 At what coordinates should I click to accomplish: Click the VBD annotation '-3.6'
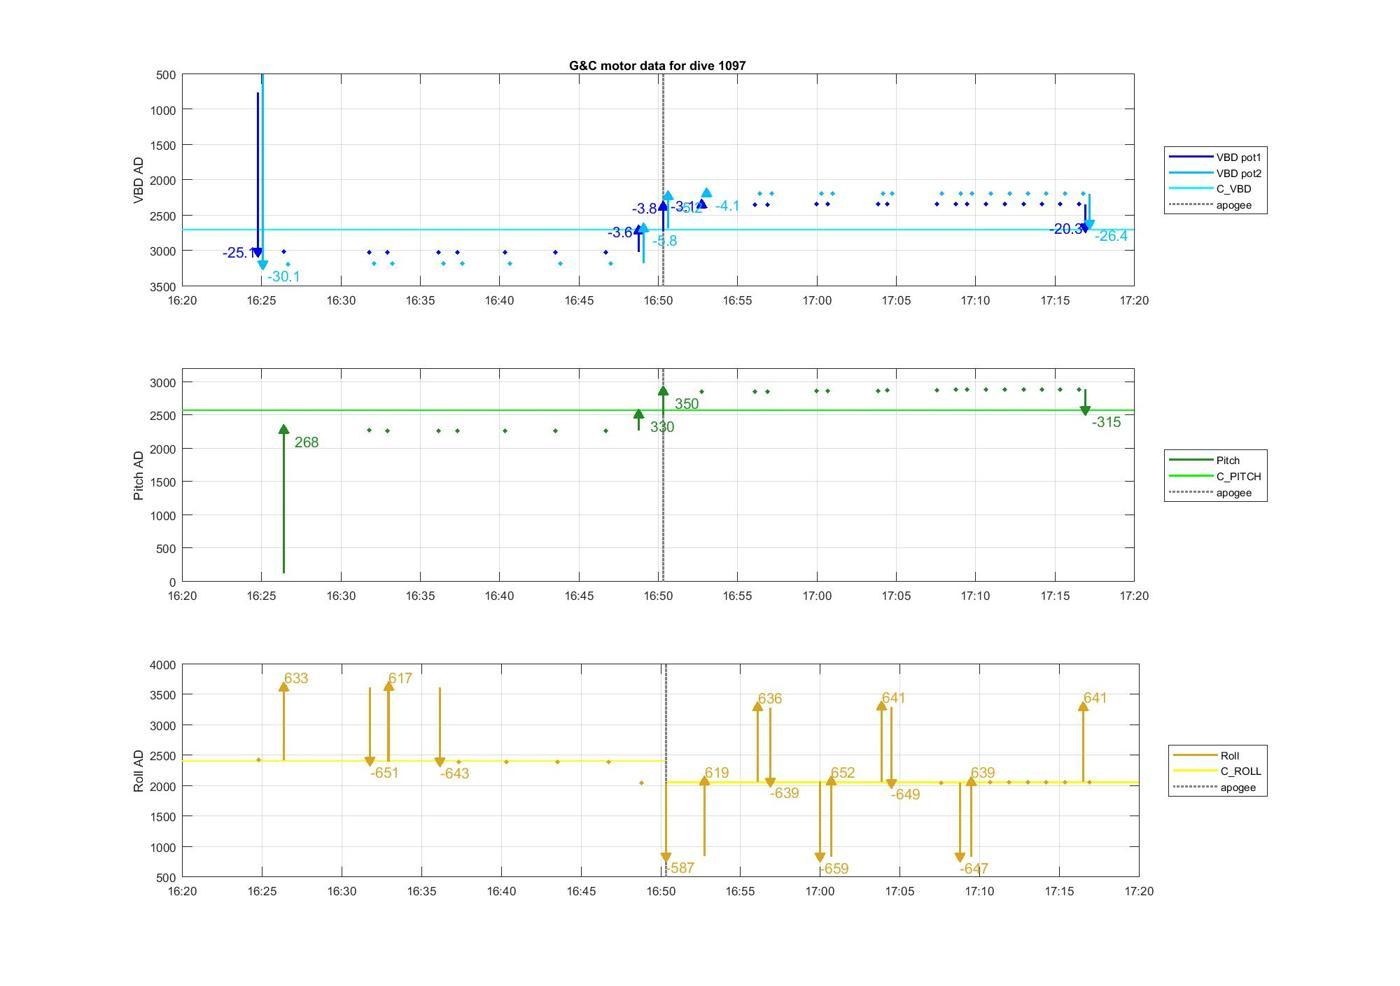tap(620, 233)
